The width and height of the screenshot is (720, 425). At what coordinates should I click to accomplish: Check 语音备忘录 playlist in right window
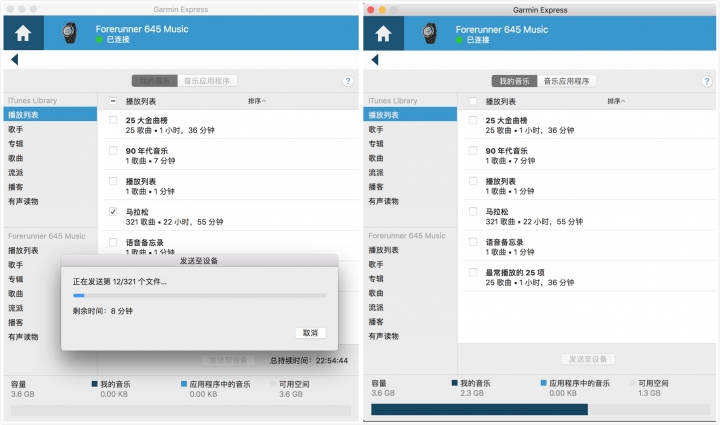473,242
